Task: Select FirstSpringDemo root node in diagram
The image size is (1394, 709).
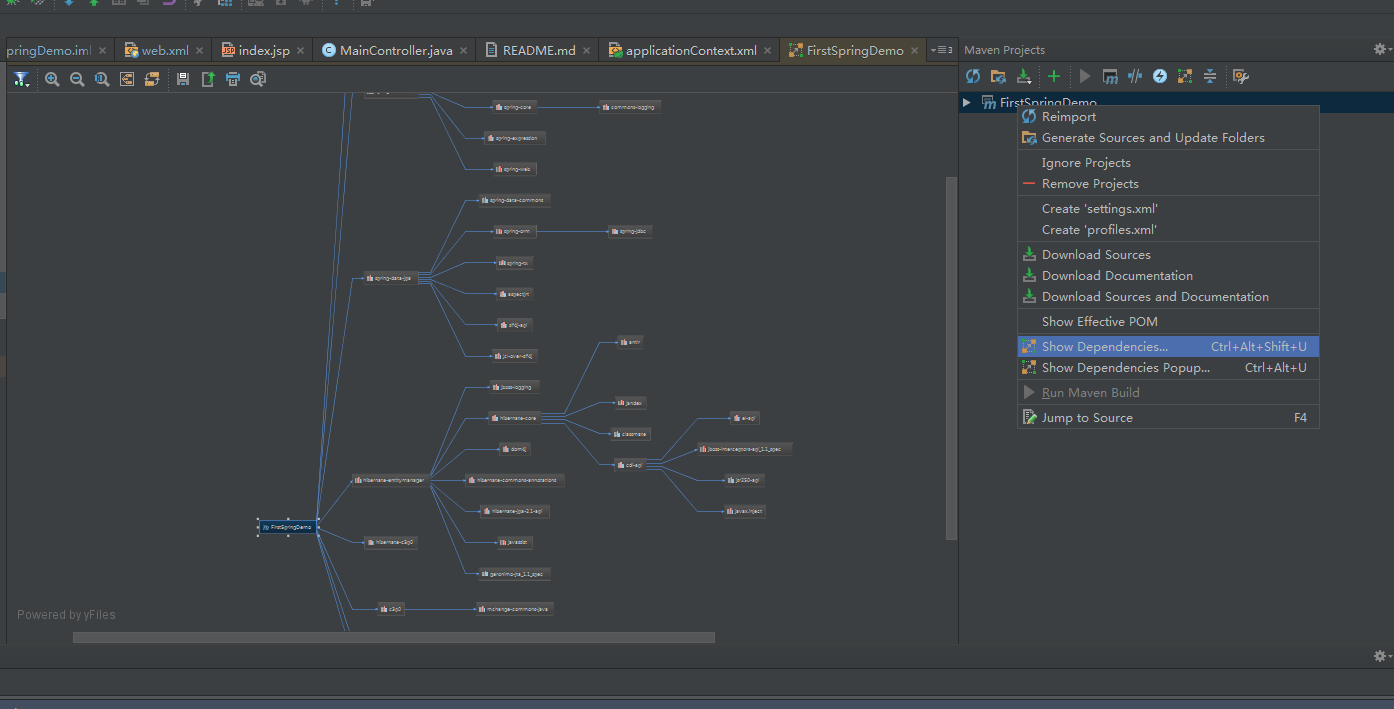Action: [x=288, y=526]
